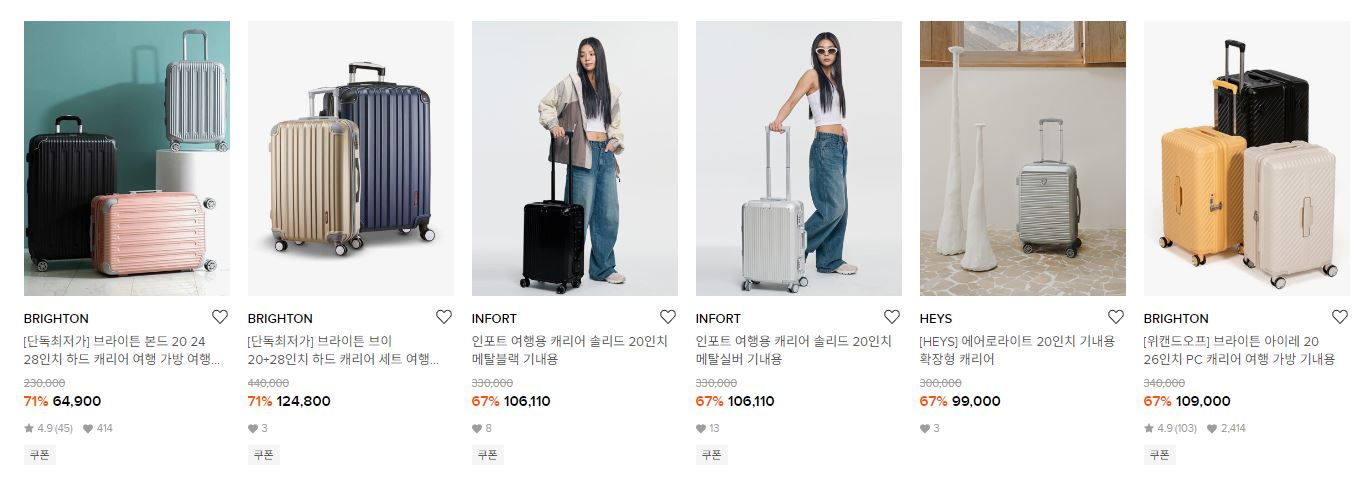This screenshot has width=1368, height=491.
Task: Click the 쿠폰 badge under the 109,000 product
Action: pyautogui.click(x=1160, y=454)
